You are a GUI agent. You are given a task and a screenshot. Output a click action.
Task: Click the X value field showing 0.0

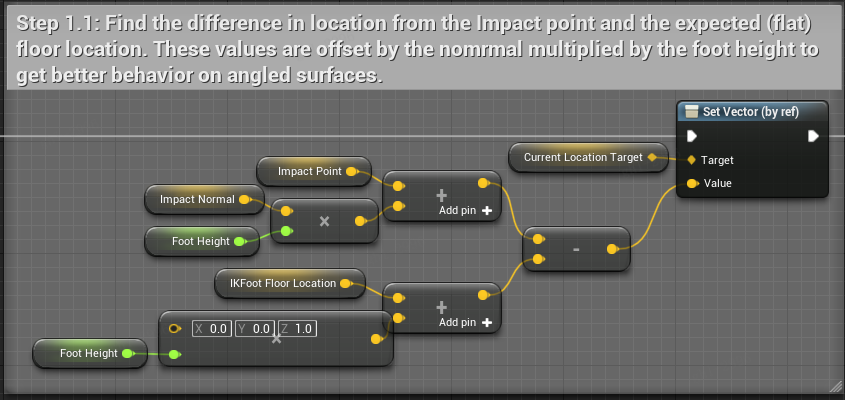pyautogui.click(x=212, y=328)
